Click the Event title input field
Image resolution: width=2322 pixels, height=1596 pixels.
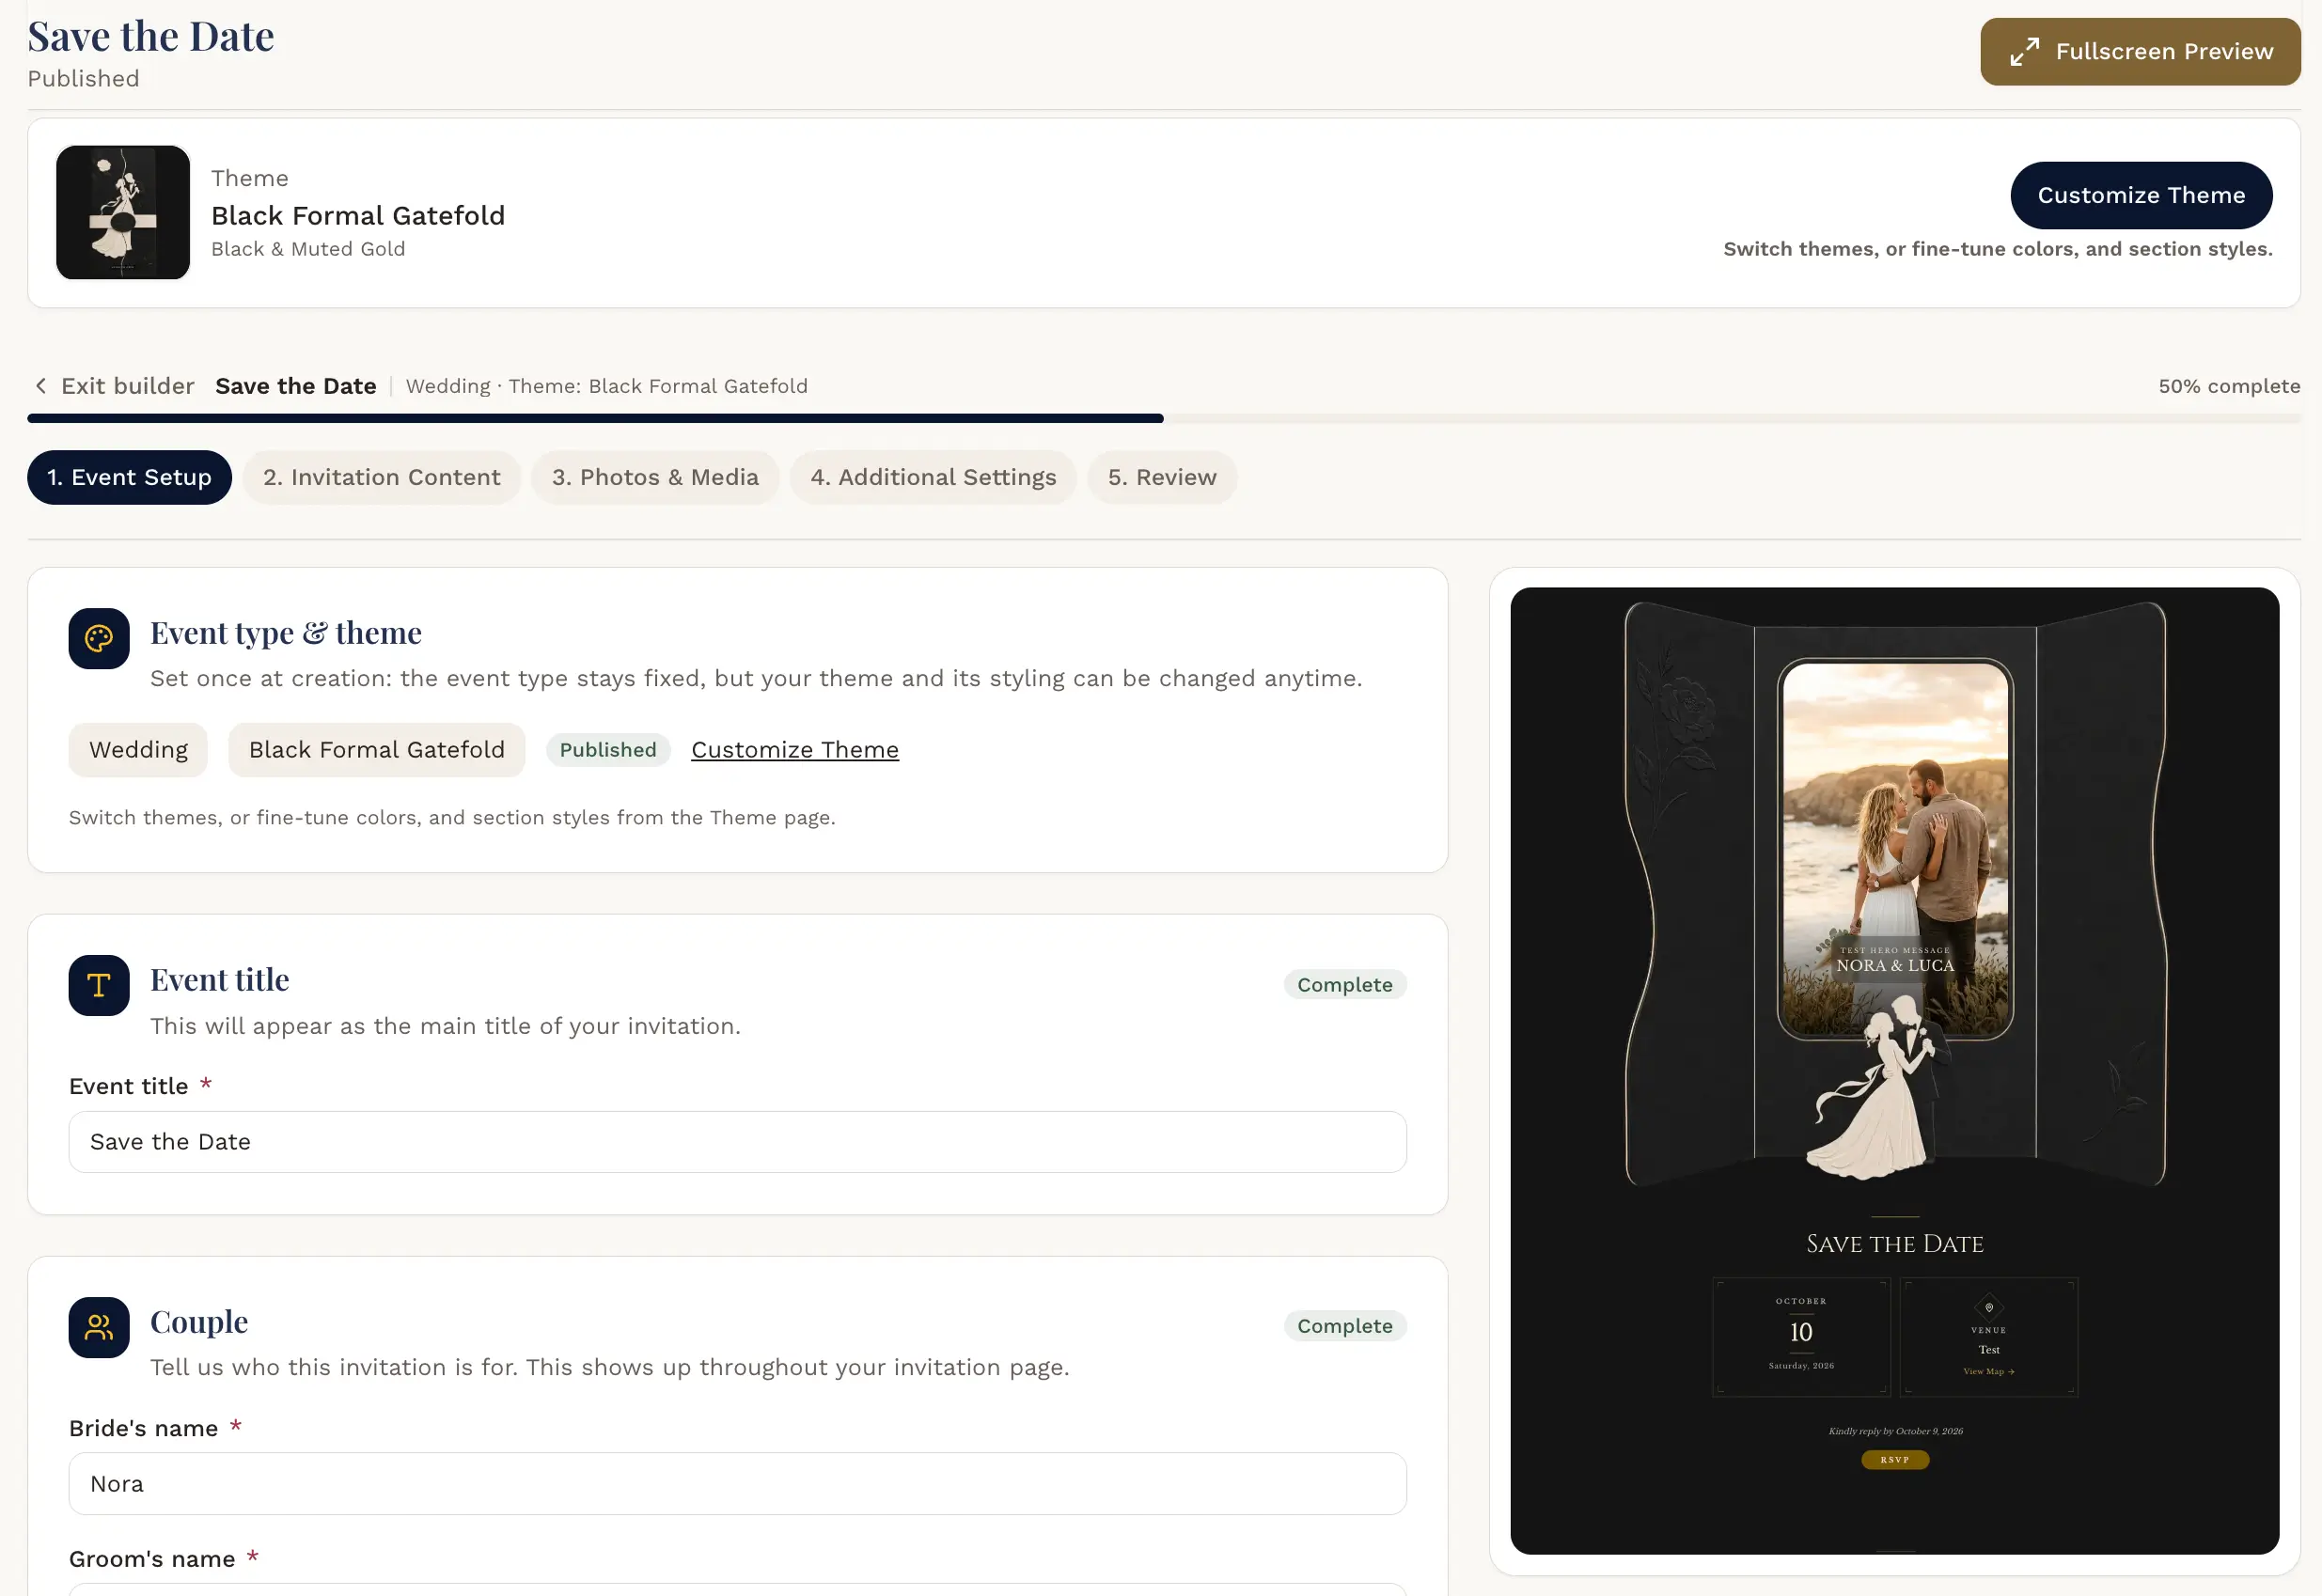738,1142
